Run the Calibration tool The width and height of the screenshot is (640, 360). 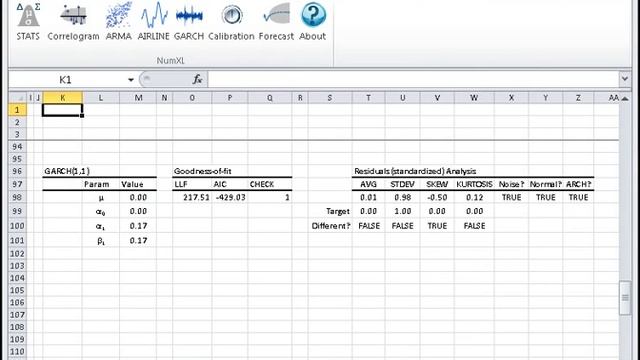(x=231, y=22)
